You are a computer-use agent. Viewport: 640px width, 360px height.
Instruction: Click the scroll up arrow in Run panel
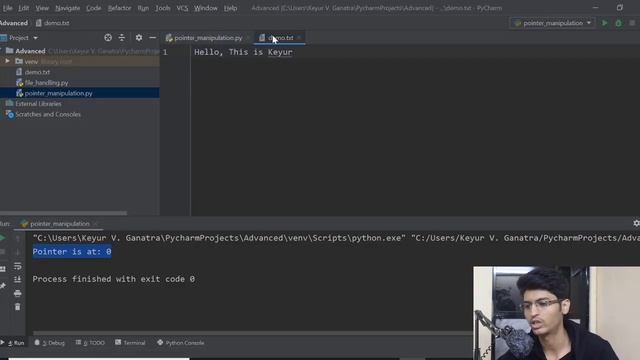18,238
